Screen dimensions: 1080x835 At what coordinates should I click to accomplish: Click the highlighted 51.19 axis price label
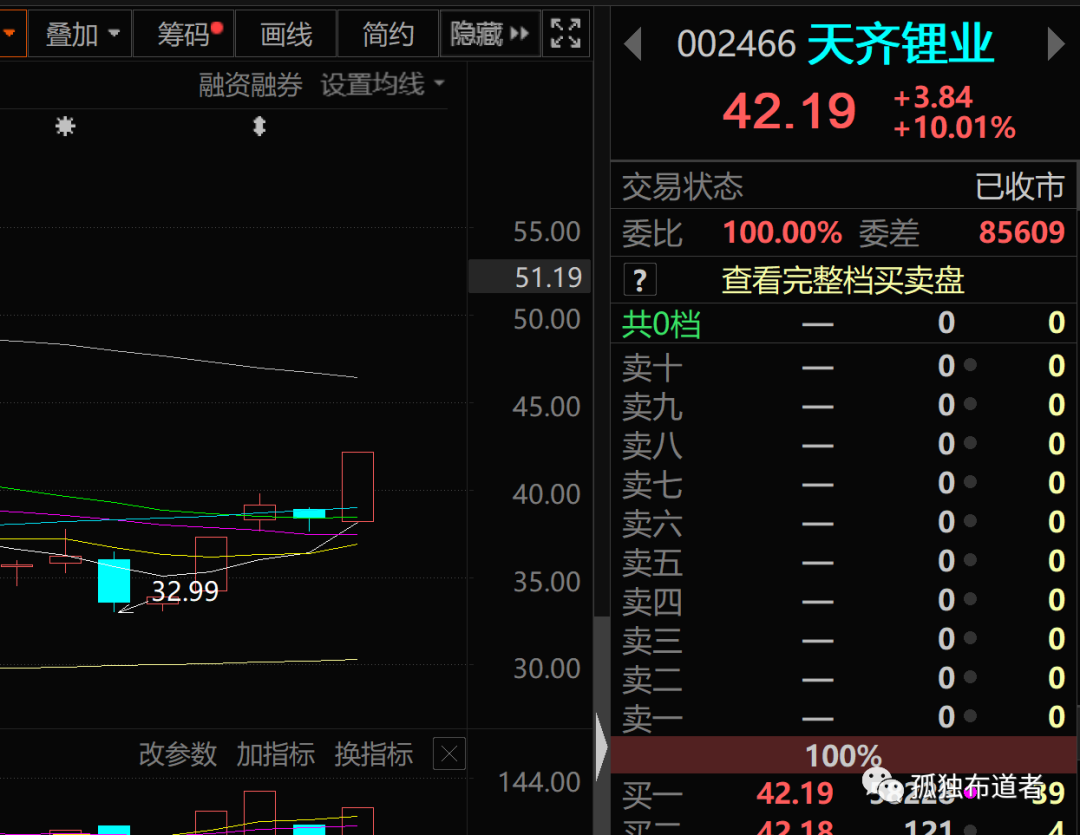click(x=530, y=277)
